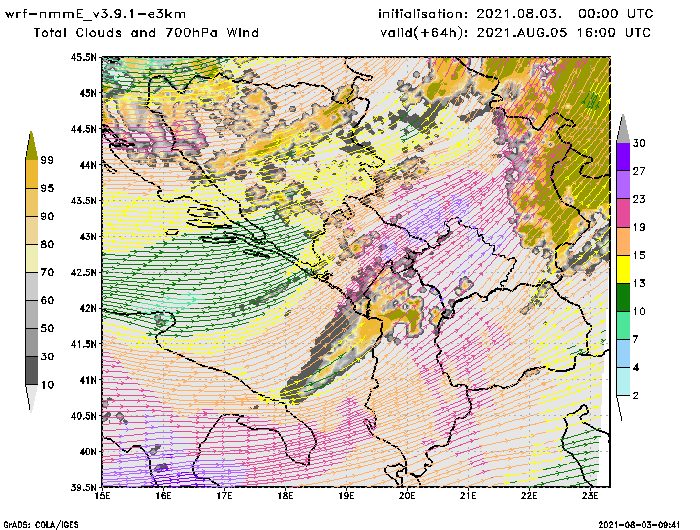Pick the light purple wind swatch between 23 and 27
Image resolution: width=700 pixels, height=530 pixels.
coord(623,185)
